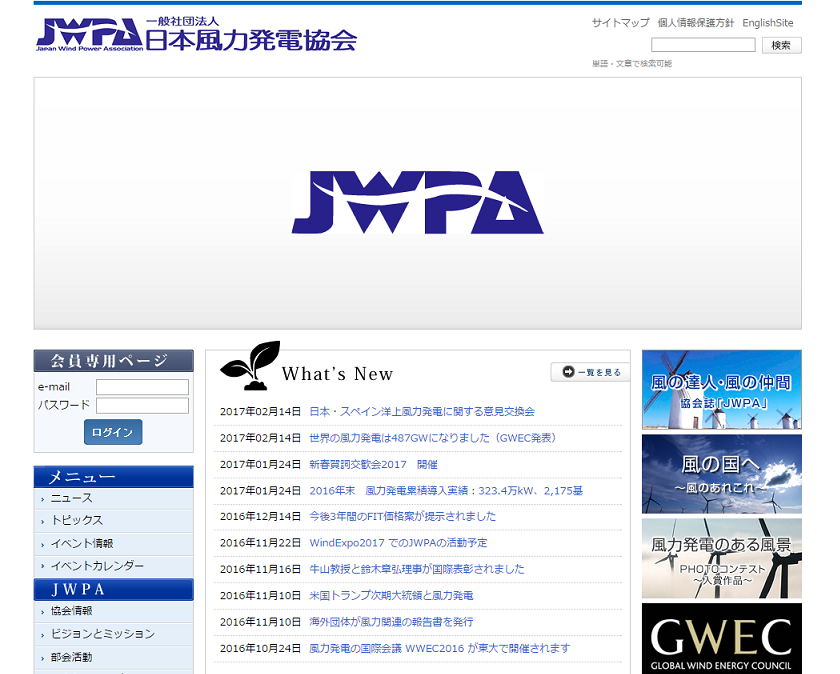Click the date 2016年10月24日
Screen dimensions: 840x674
point(260,648)
